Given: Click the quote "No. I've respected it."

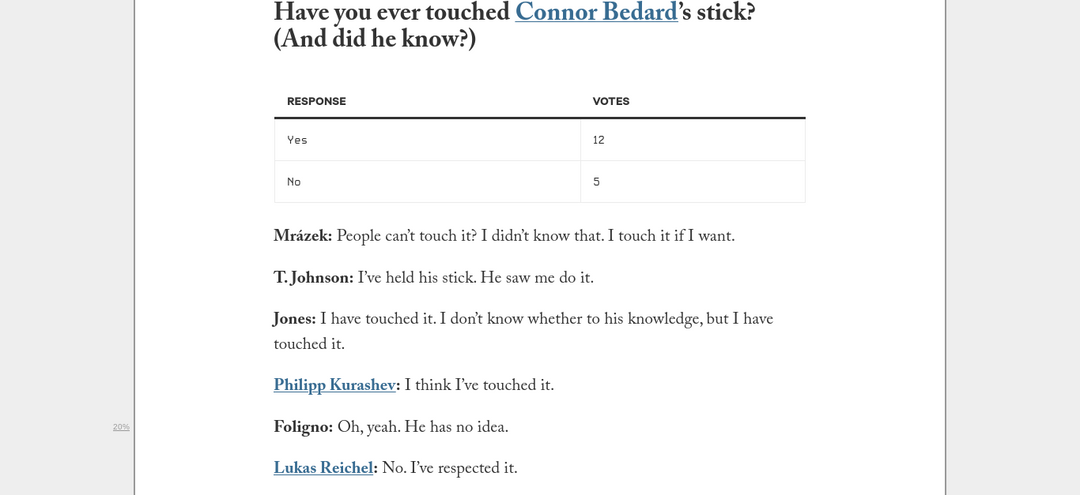Looking at the screenshot, I should (x=450, y=468).
